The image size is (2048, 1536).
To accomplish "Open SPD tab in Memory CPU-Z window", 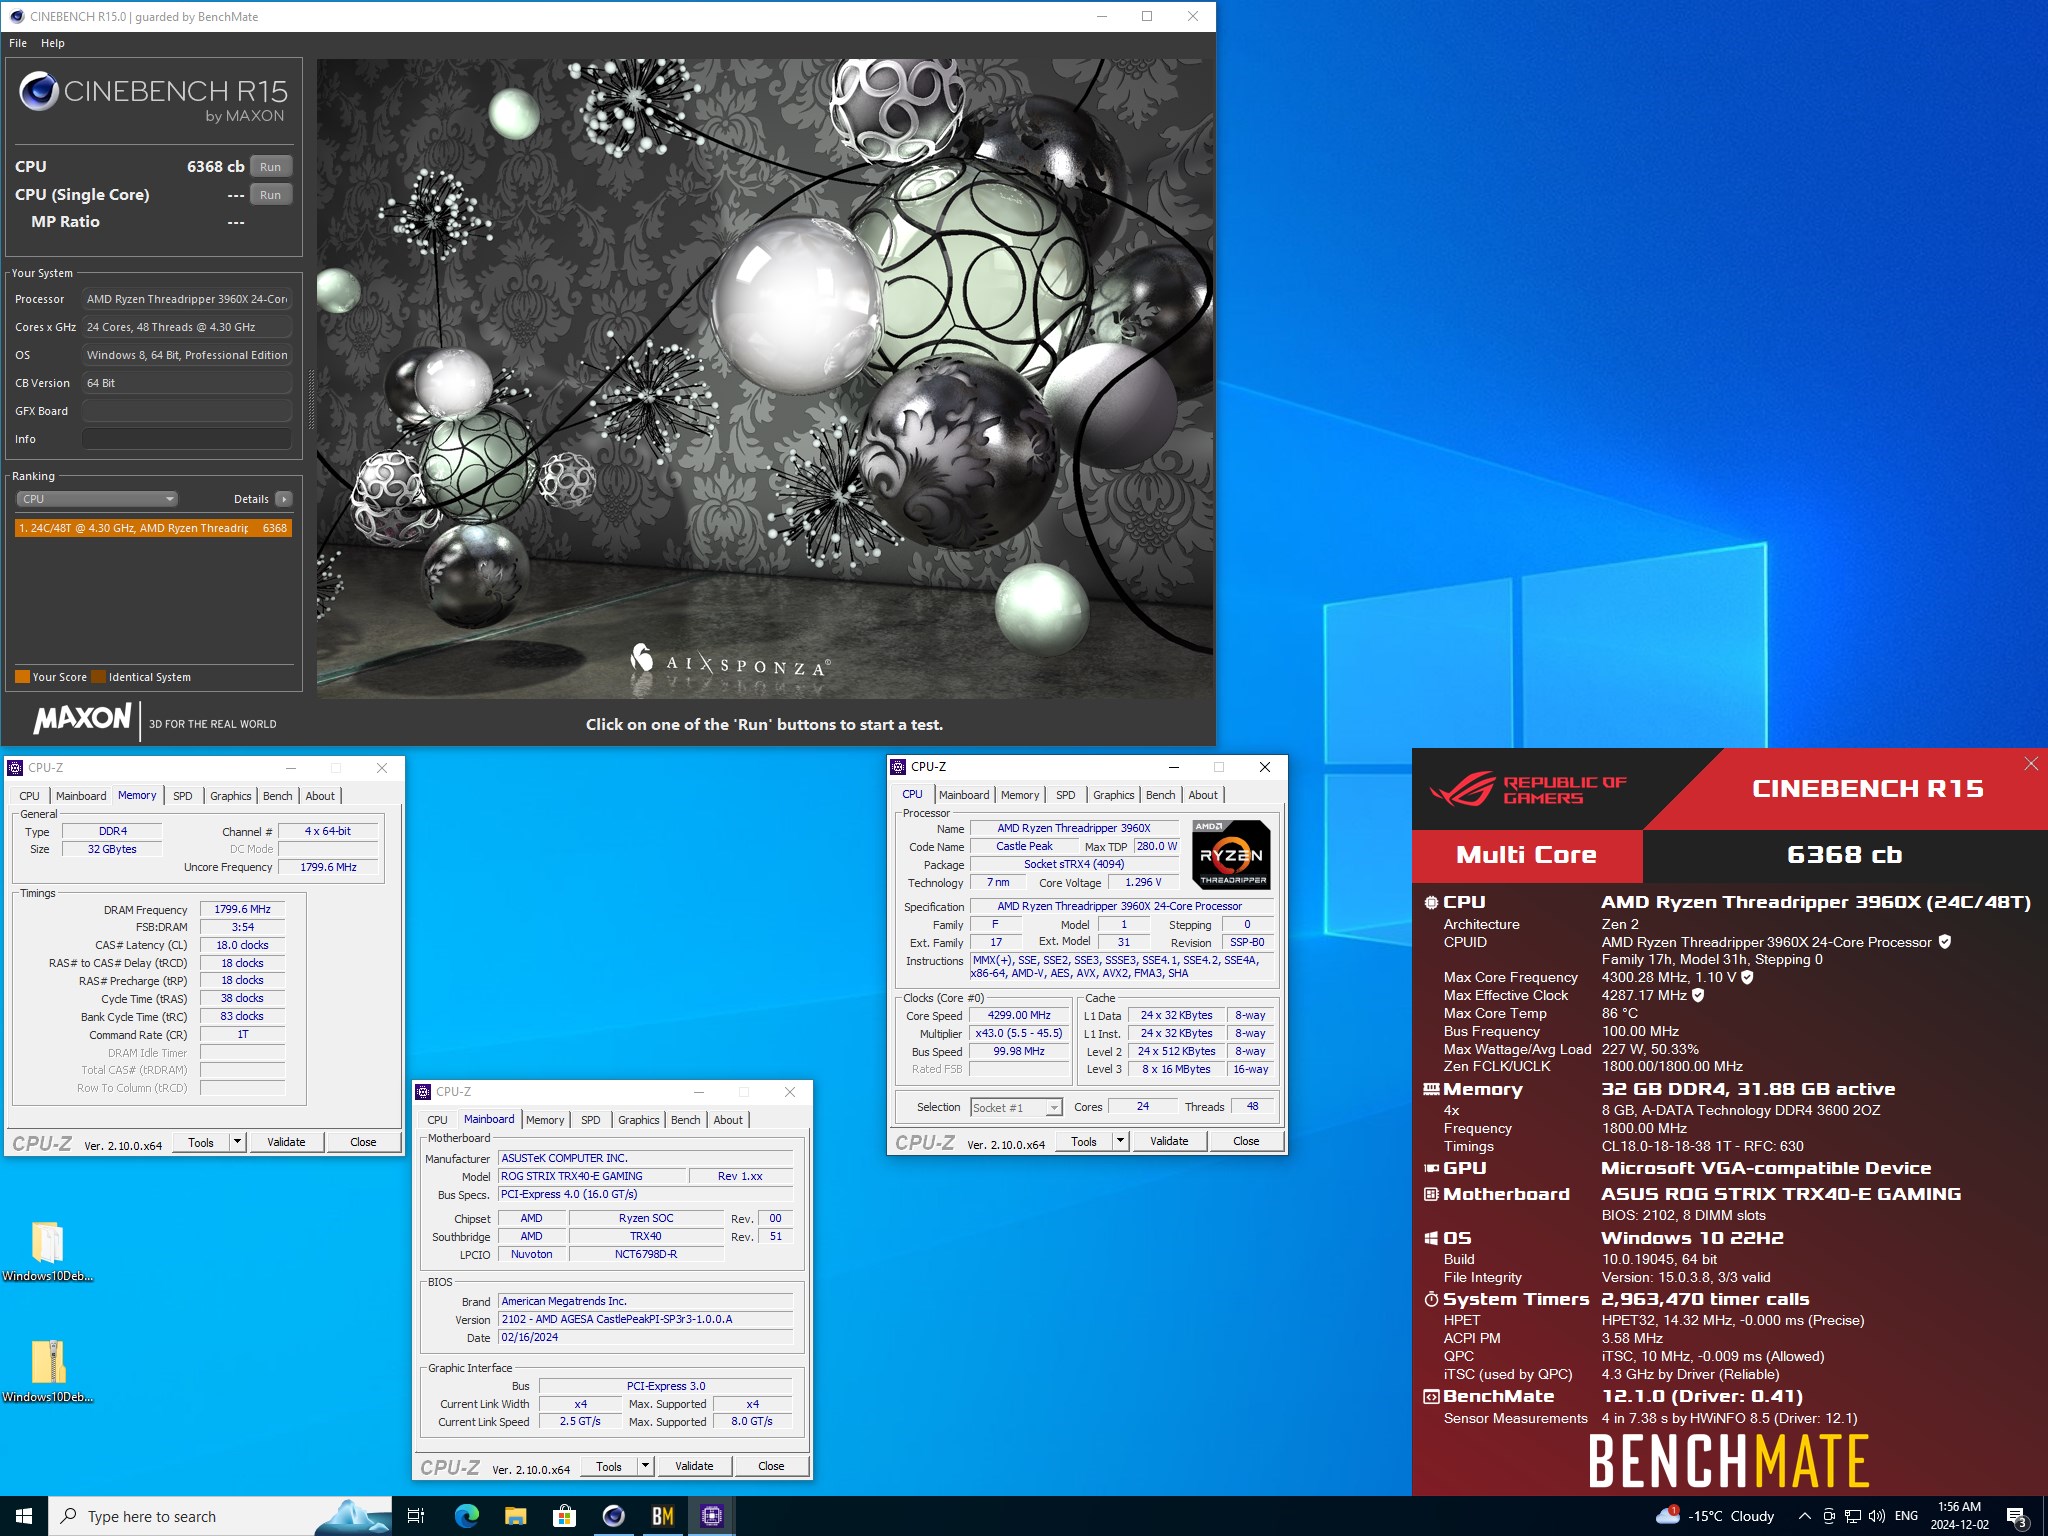I will point(182,796).
